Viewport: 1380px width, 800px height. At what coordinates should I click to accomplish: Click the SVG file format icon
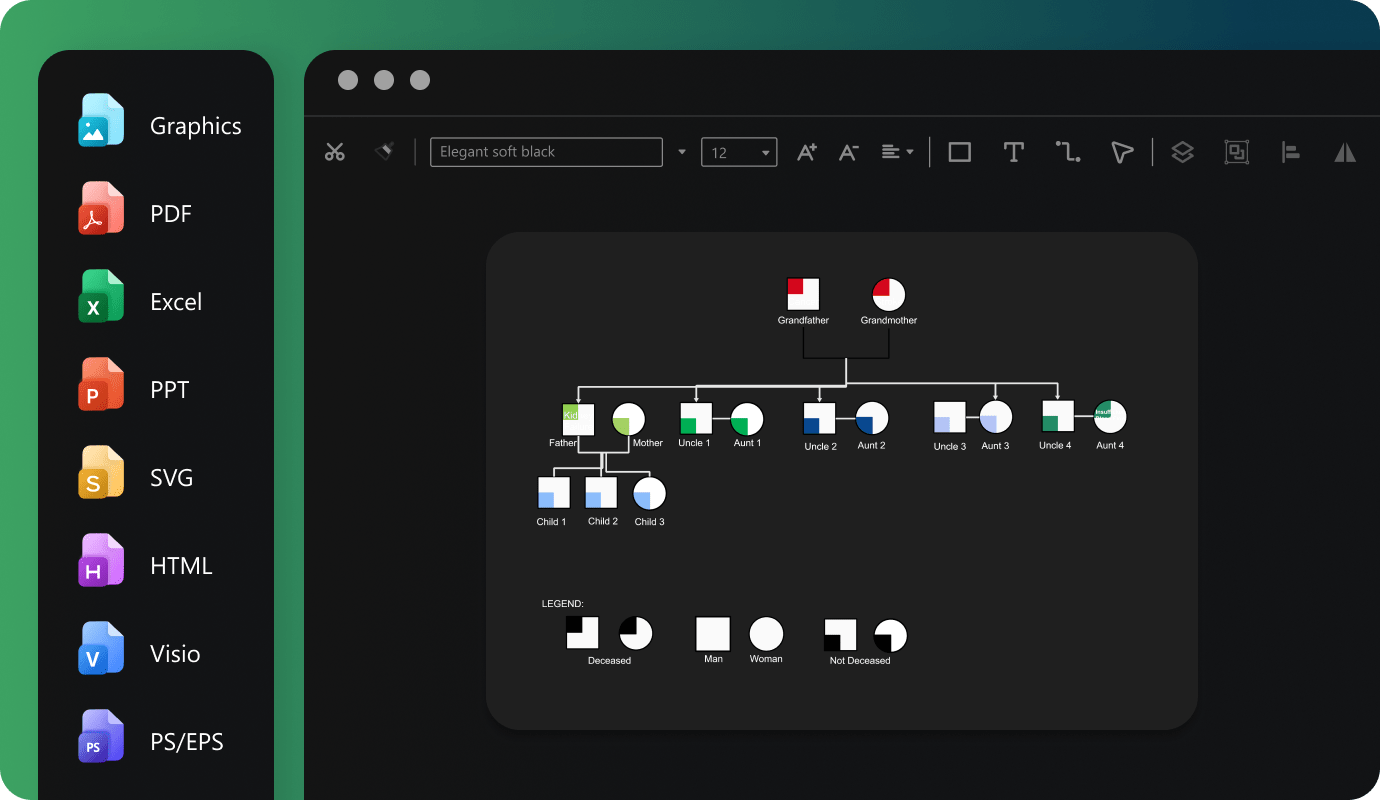tap(101, 473)
